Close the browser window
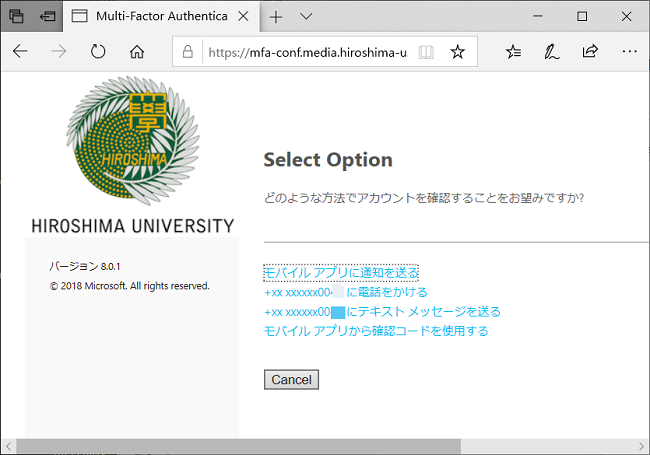Viewport: 650px width, 455px height. coord(626,16)
